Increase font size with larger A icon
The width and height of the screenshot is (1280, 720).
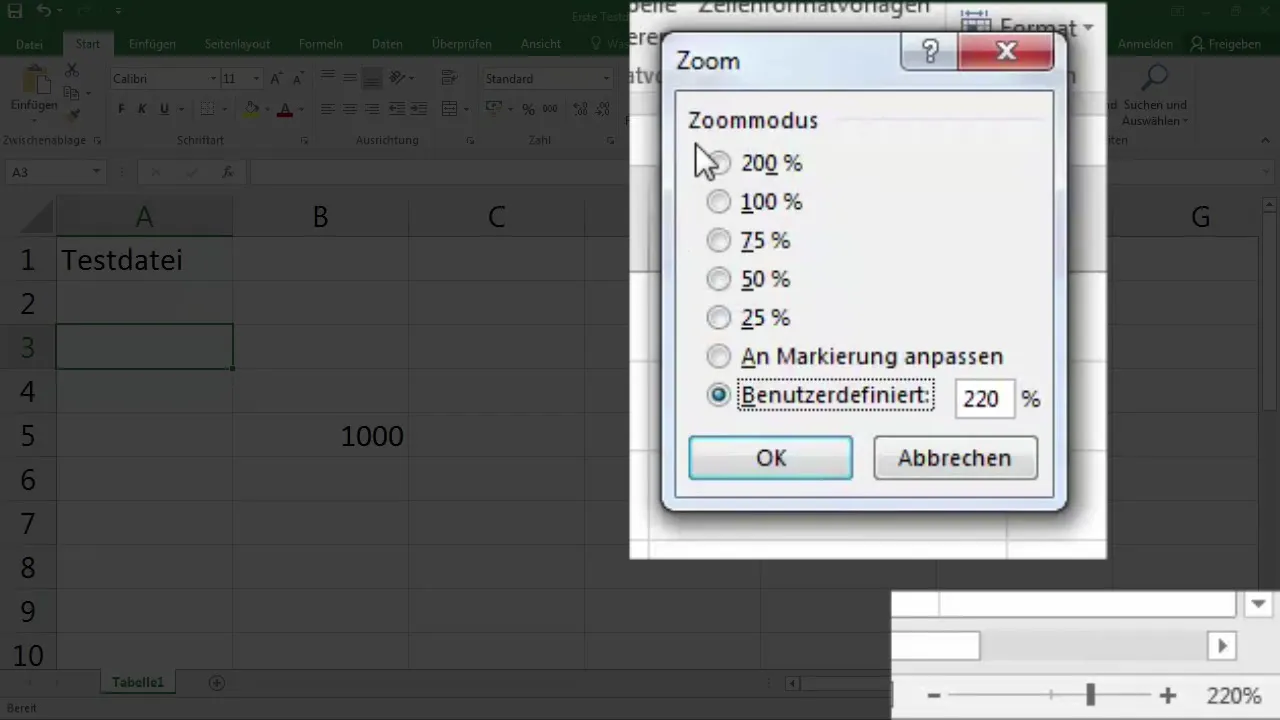click(275, 78)
